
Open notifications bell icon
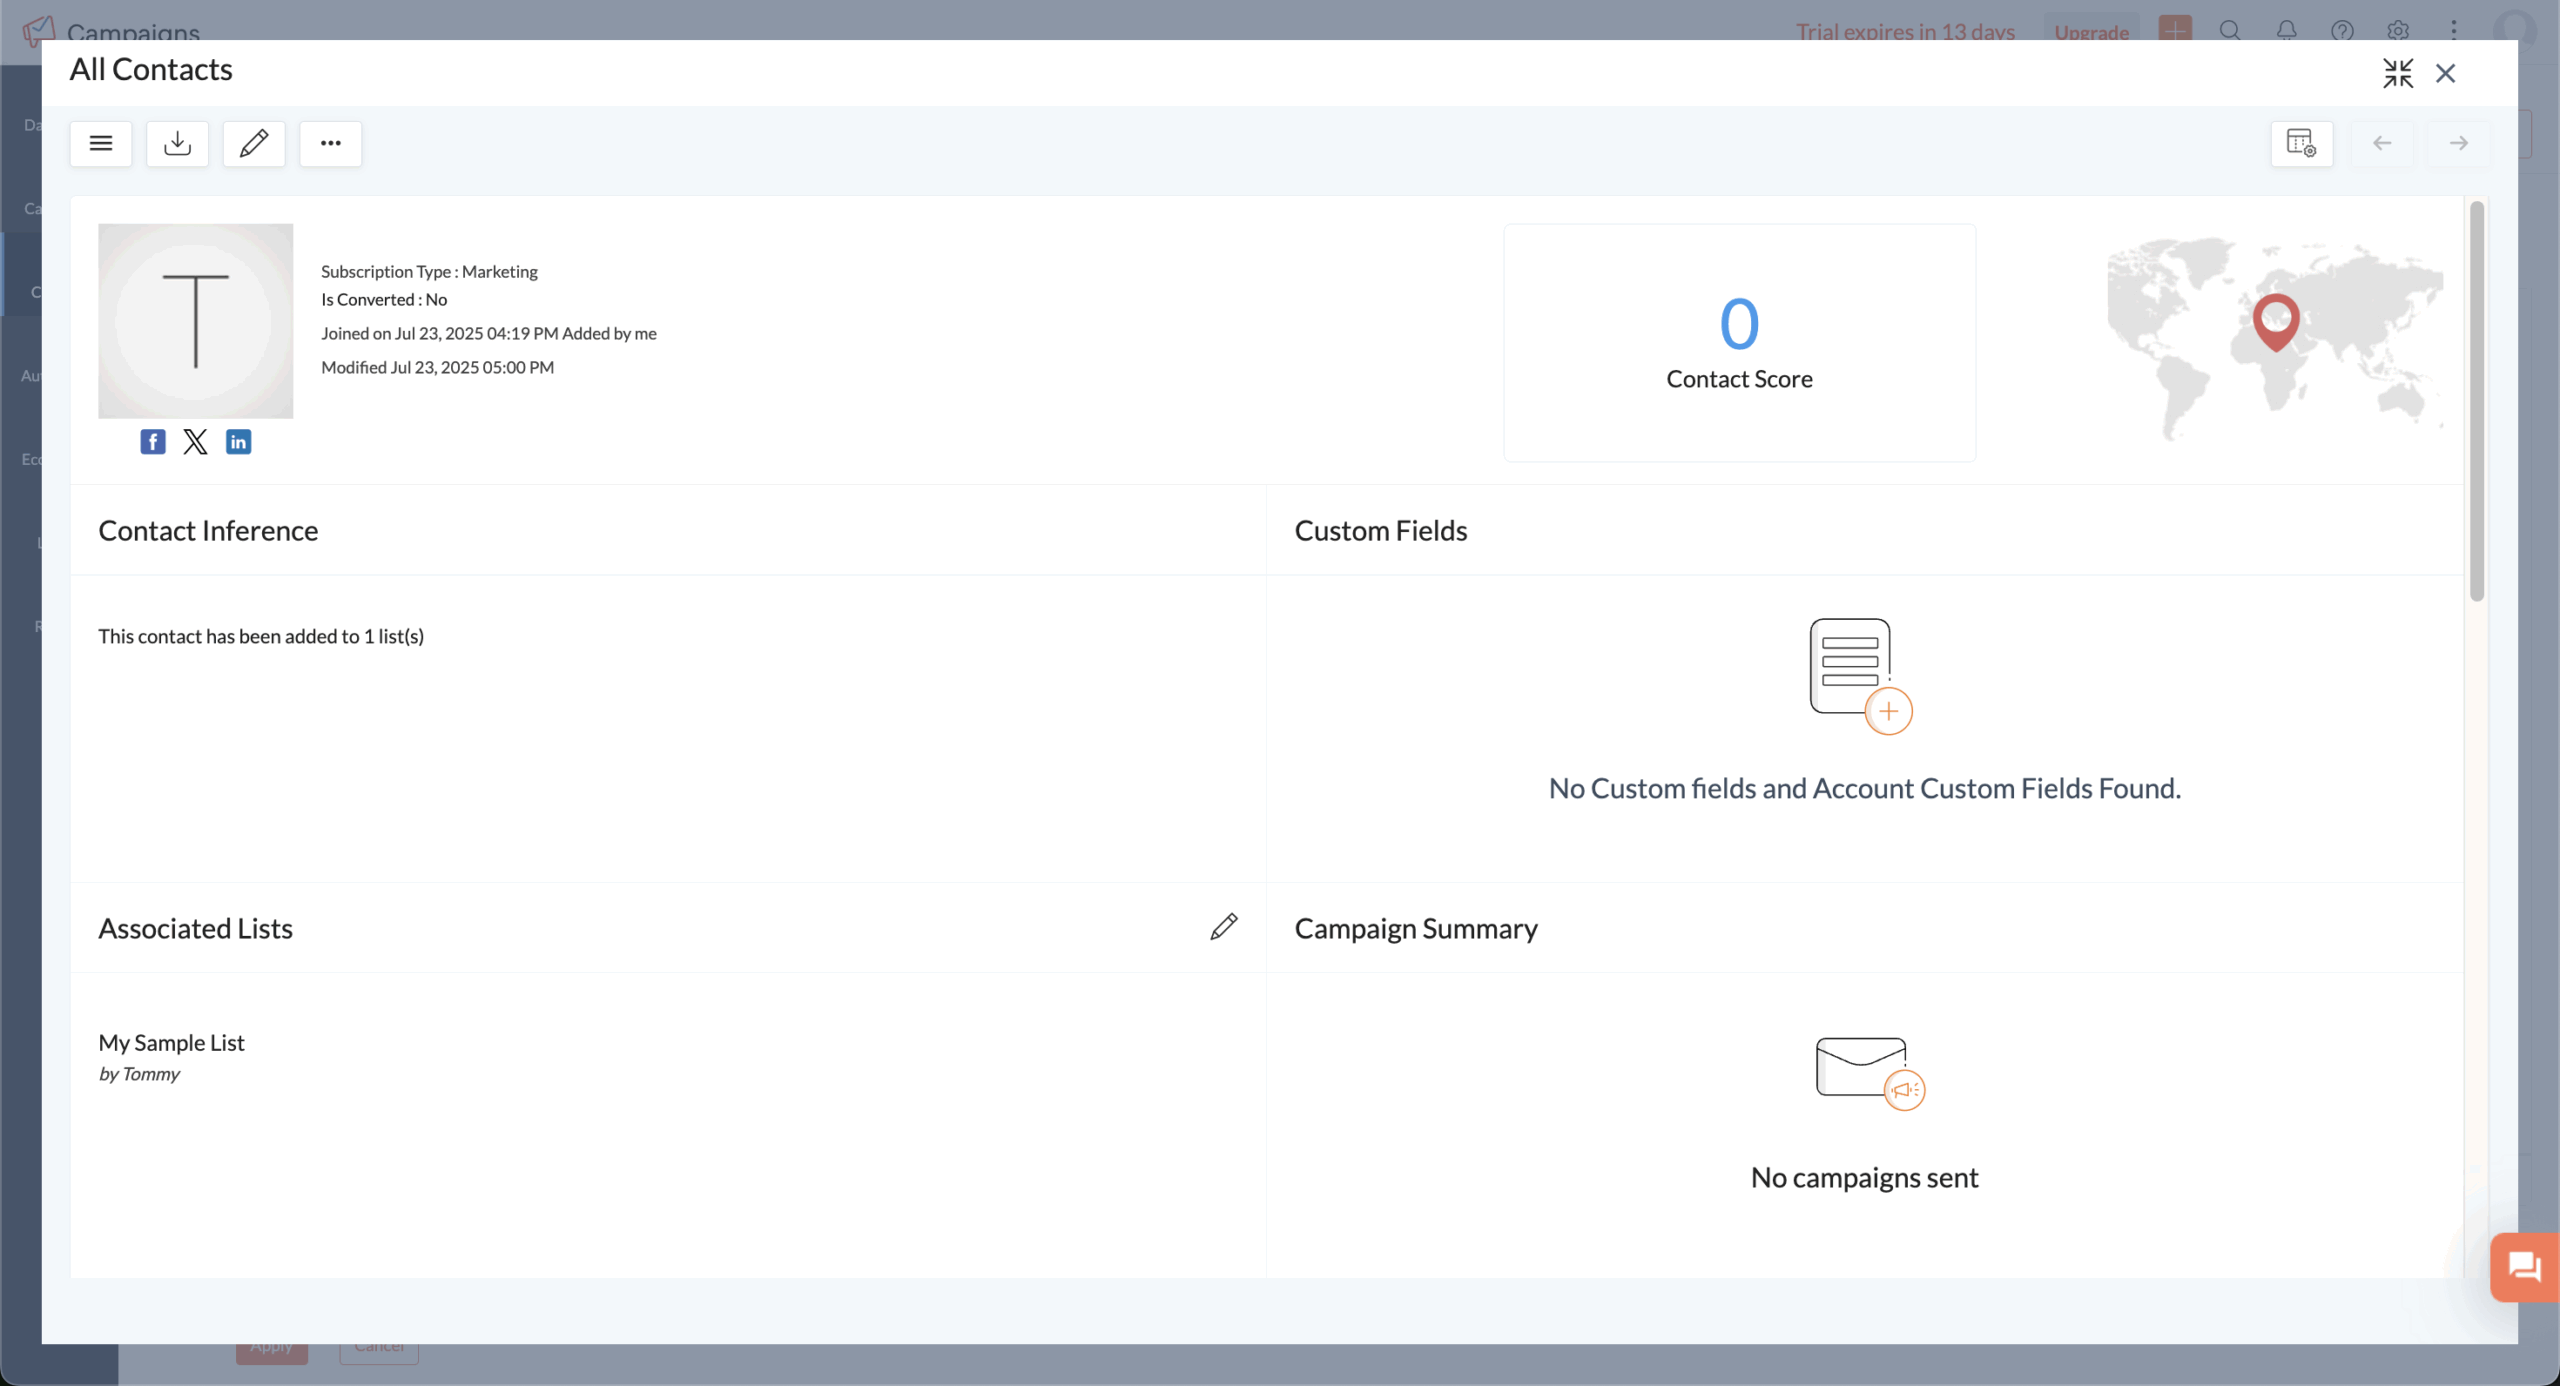click(x=2286, y=30)
